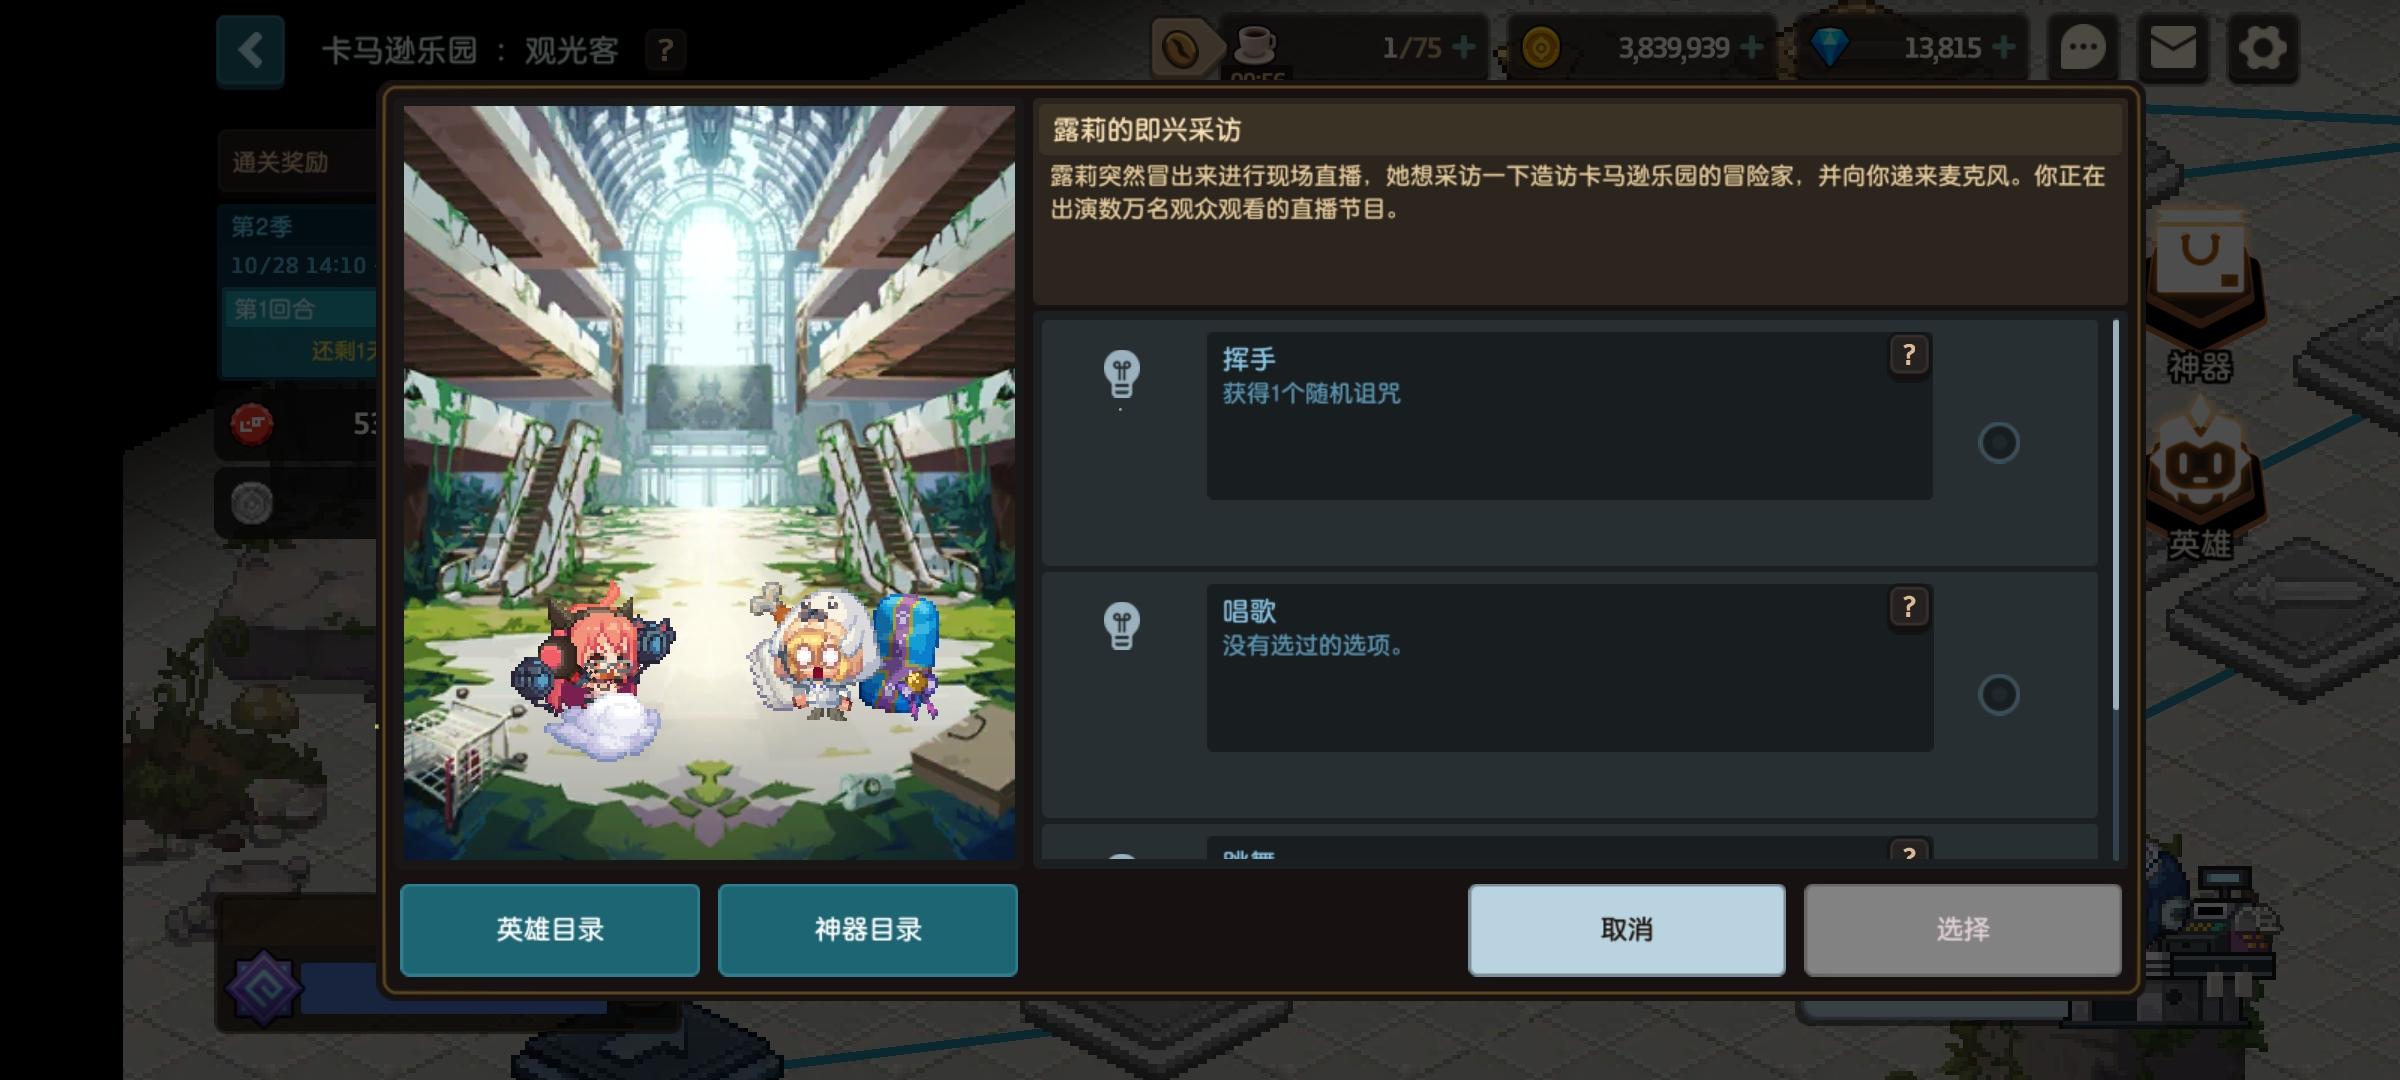The image size is (2400, 1080).
Task: Select the 唱歌 radio button
Action: coord(1998,694)
